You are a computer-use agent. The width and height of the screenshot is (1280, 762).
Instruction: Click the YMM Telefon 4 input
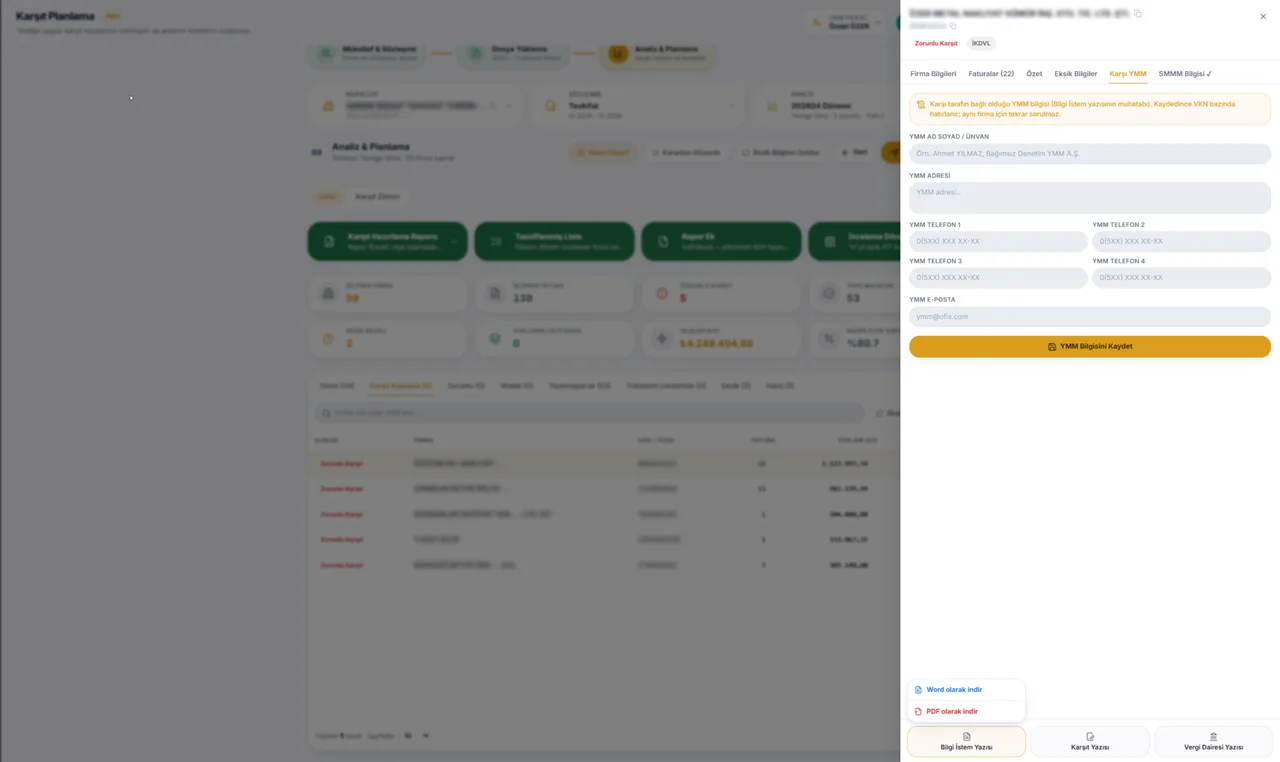coord(1181,278)
